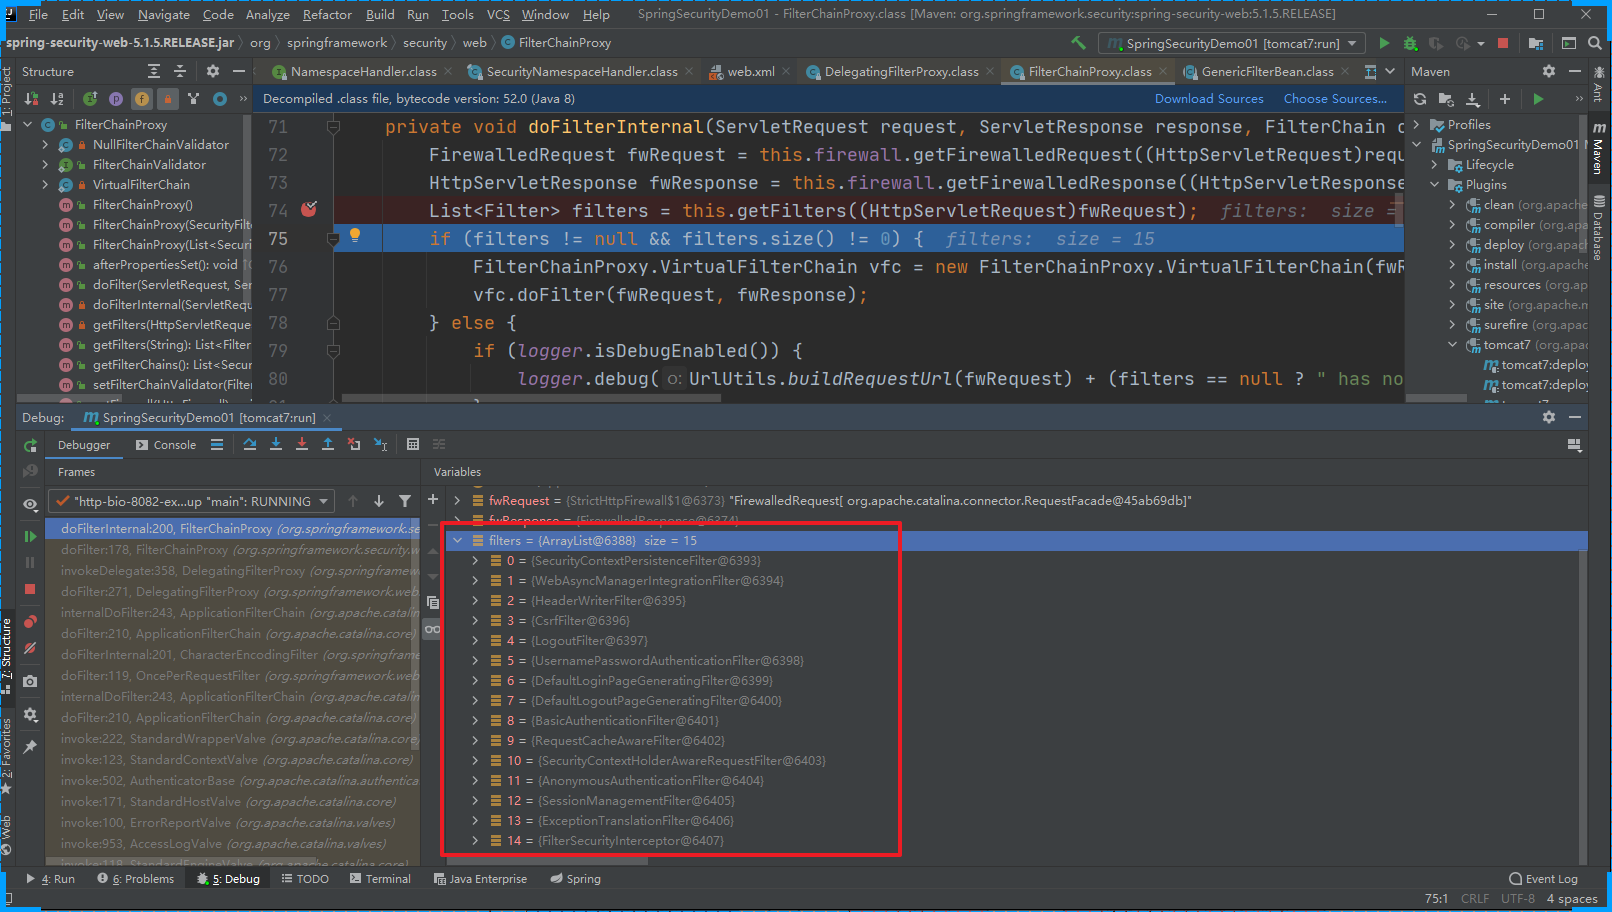Toggle the watches glasses icon in Variables

432,629
